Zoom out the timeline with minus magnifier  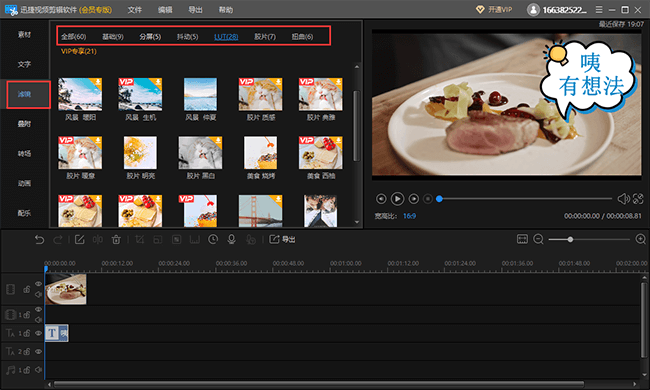tap(538, 239)
